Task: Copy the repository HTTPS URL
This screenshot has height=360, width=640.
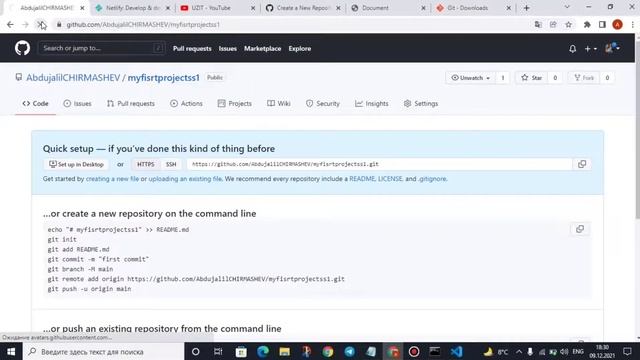Action: [x=582, y=164]
